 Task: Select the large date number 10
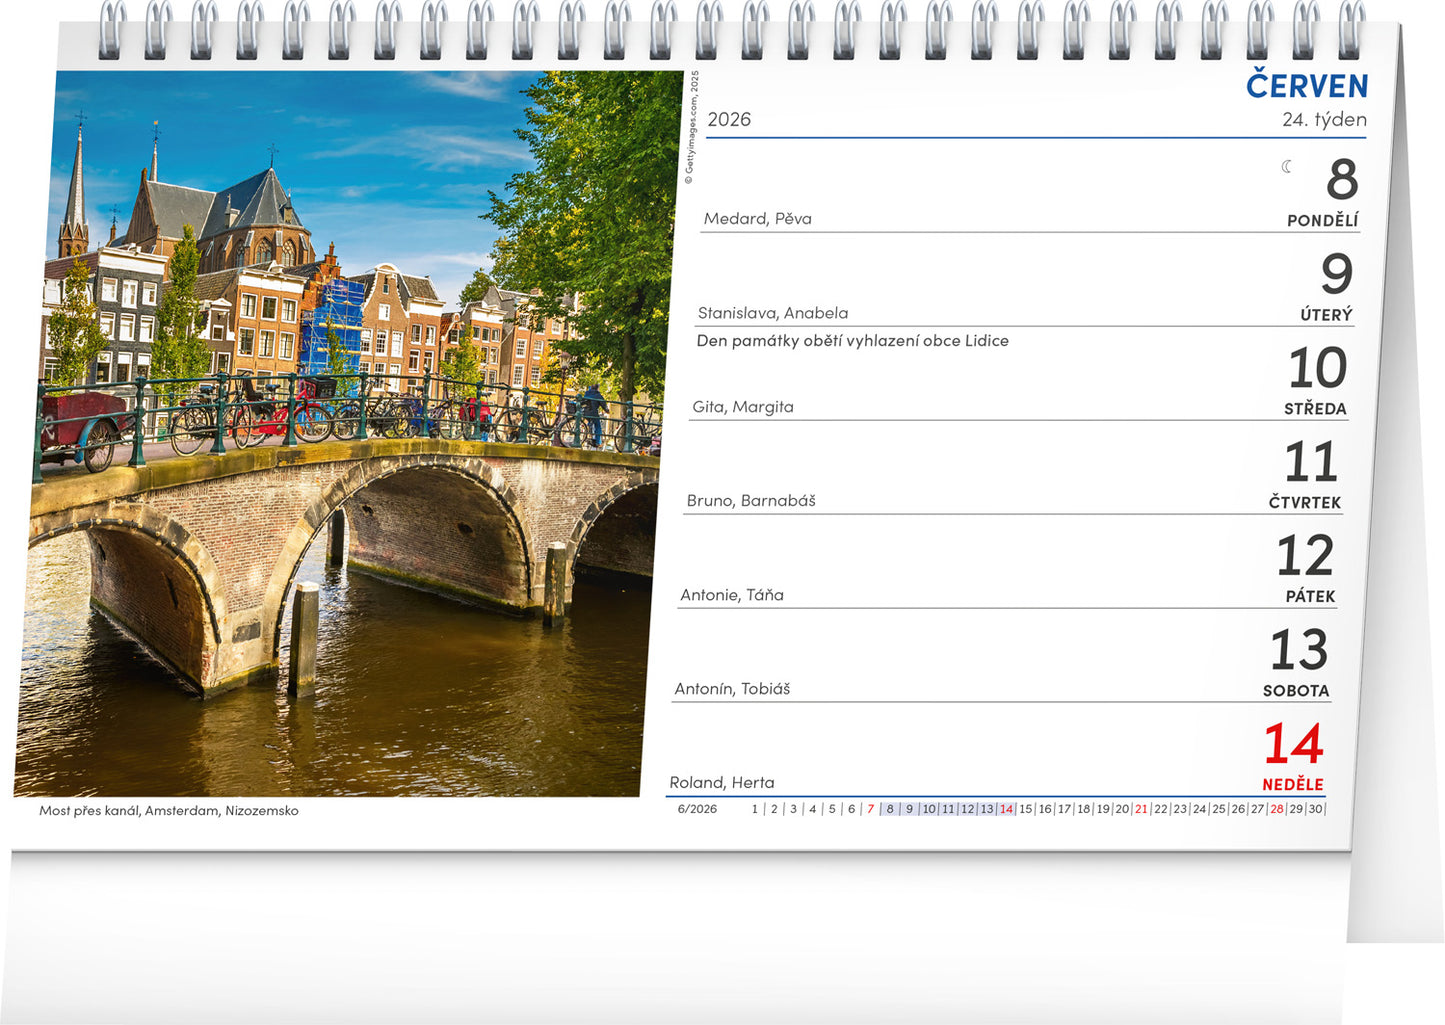coord(1317,368)
